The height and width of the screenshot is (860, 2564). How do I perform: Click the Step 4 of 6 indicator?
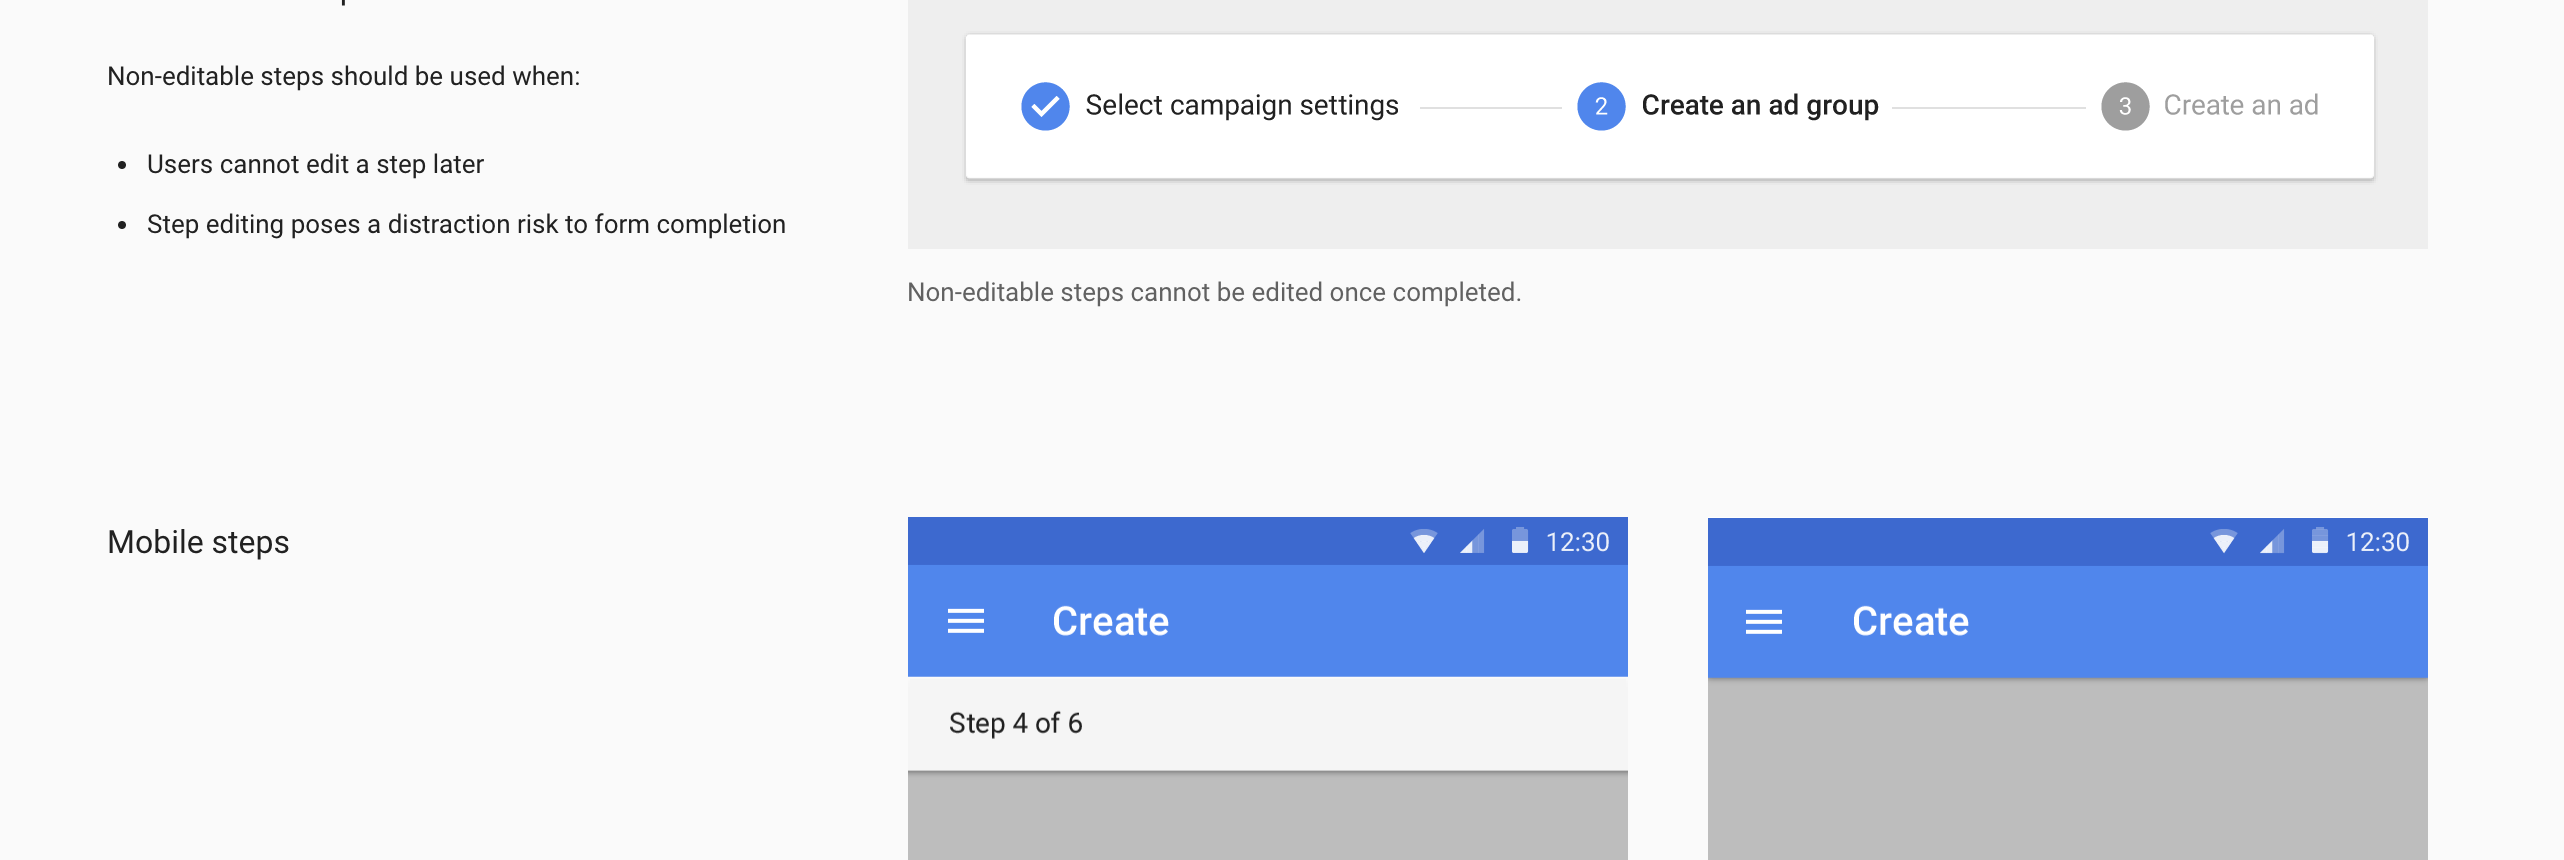1015,722
